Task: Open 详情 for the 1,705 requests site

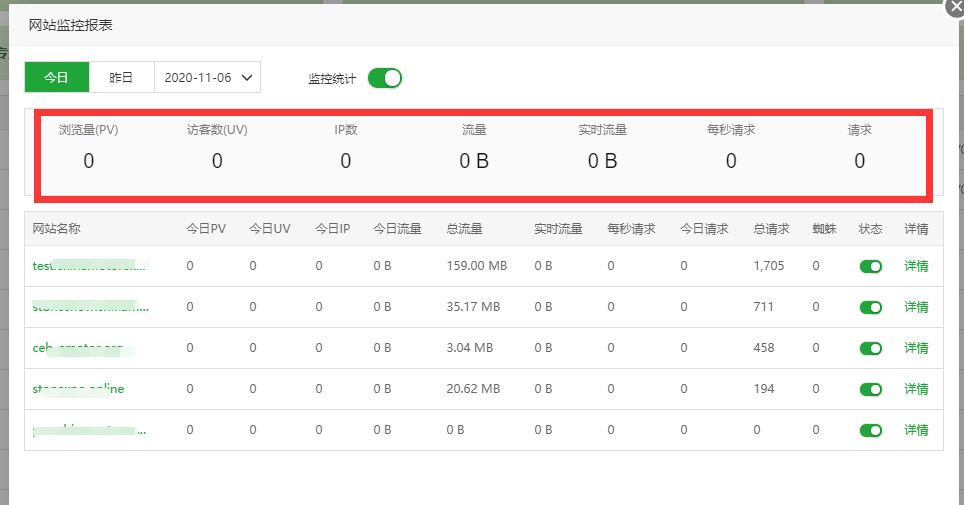Action: pyautogui.click(x=916, y=266)
